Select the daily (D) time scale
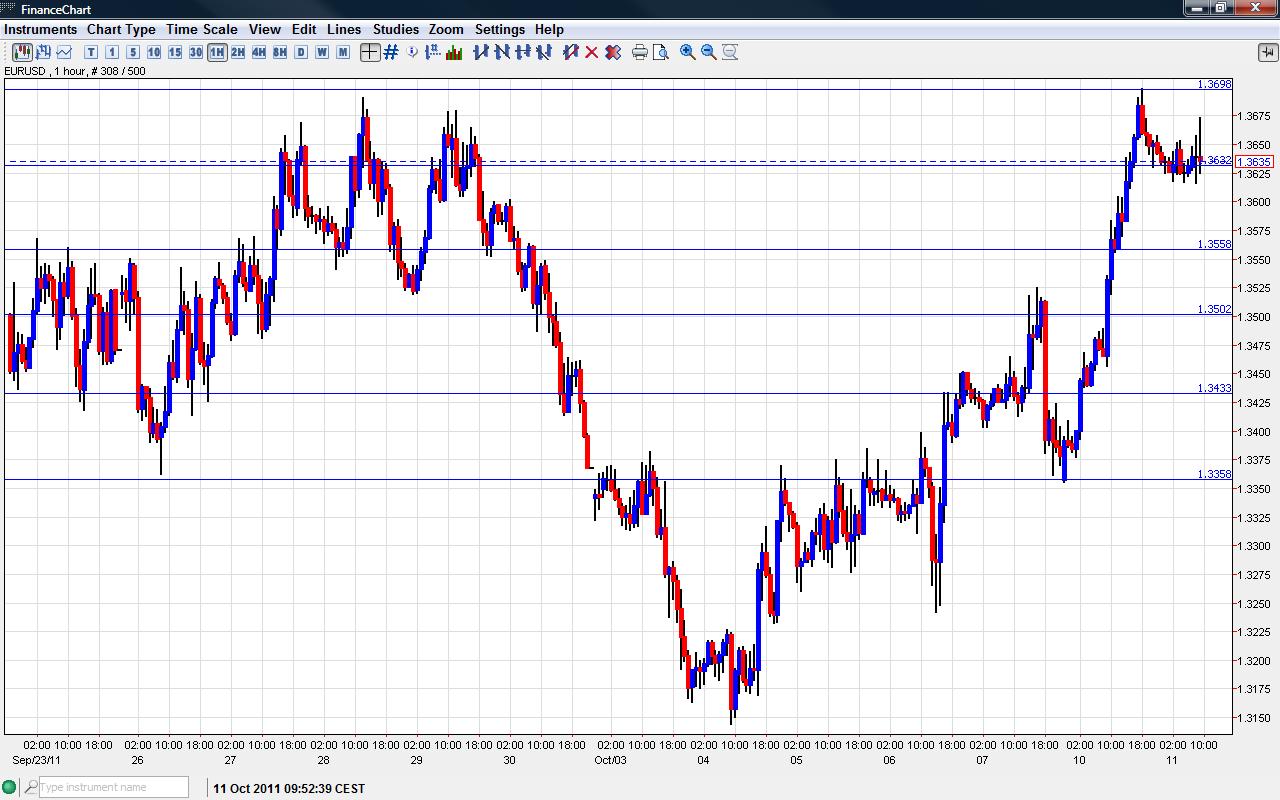1280x800 pixels. (x=301, y=52)
